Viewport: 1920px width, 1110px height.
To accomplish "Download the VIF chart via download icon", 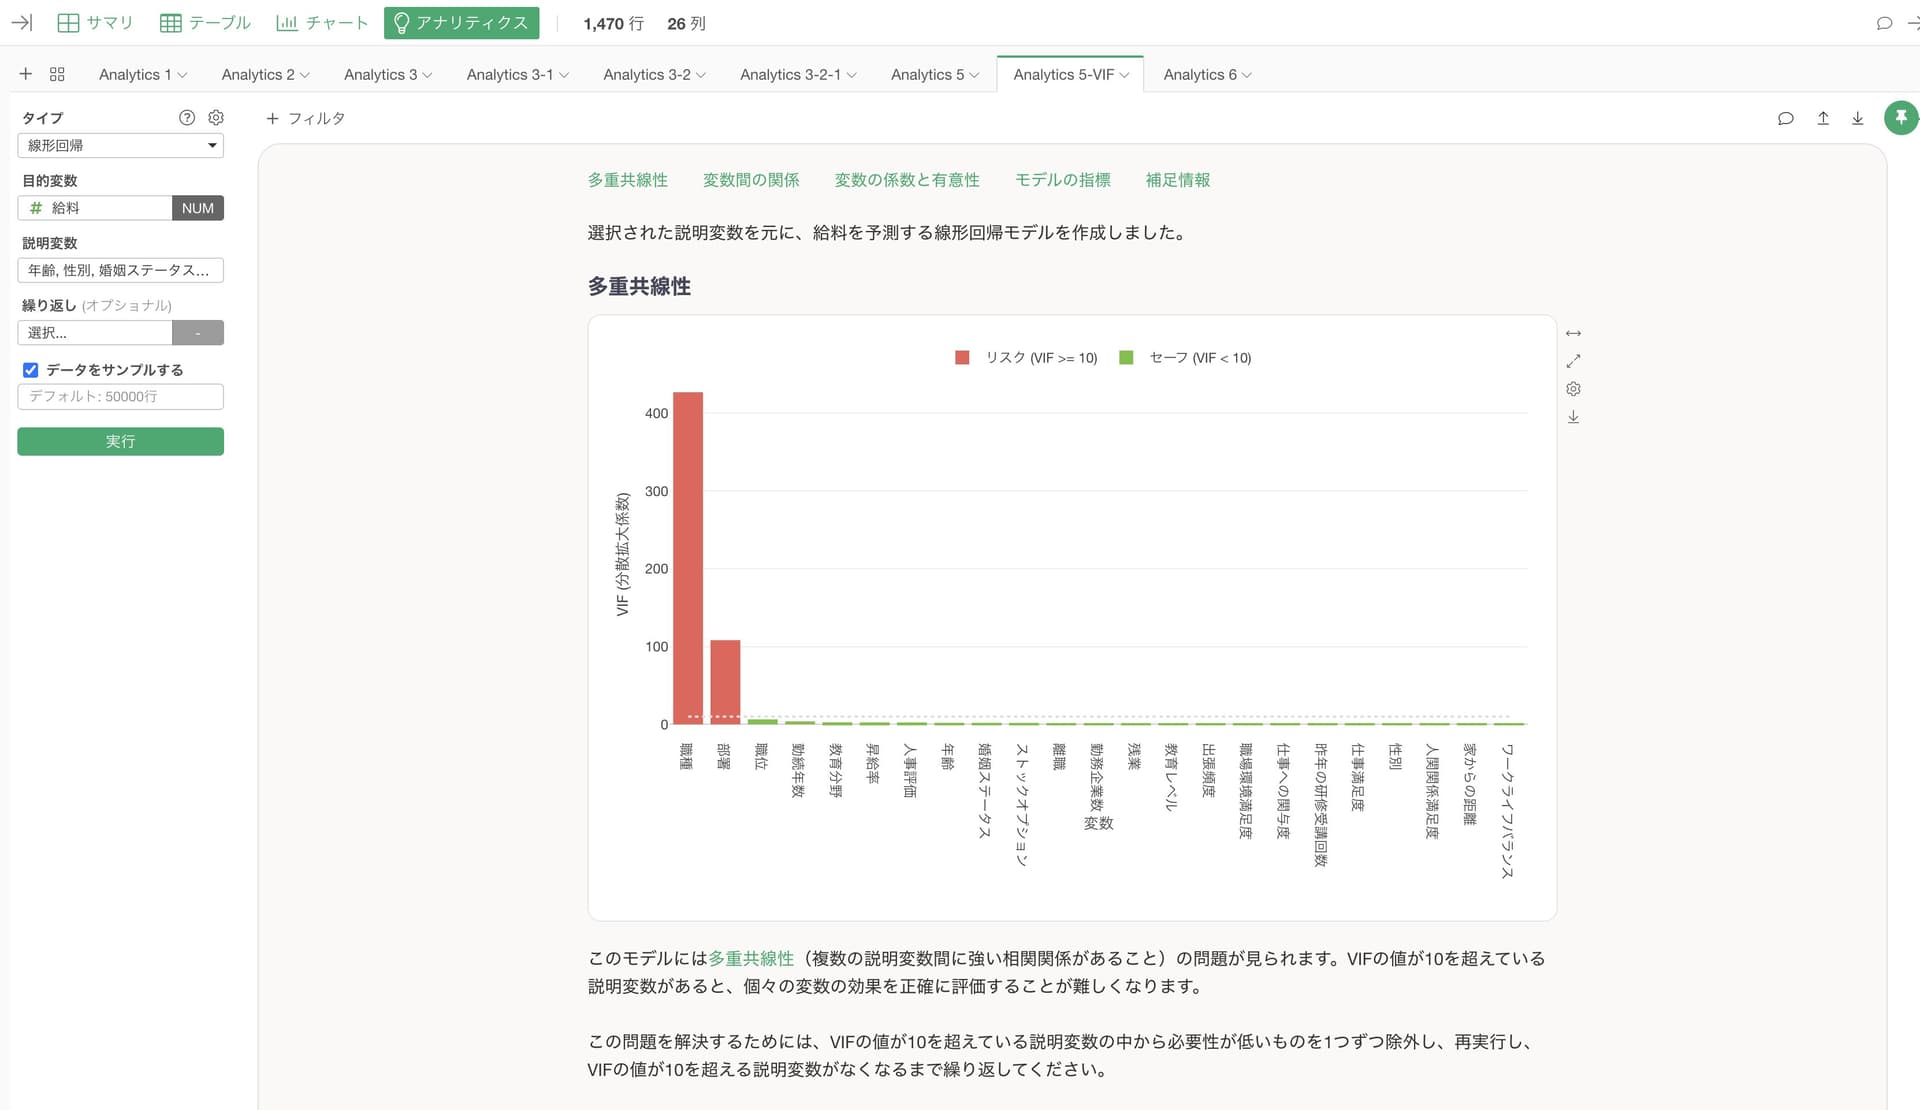I will click(x=1573, y=417).
